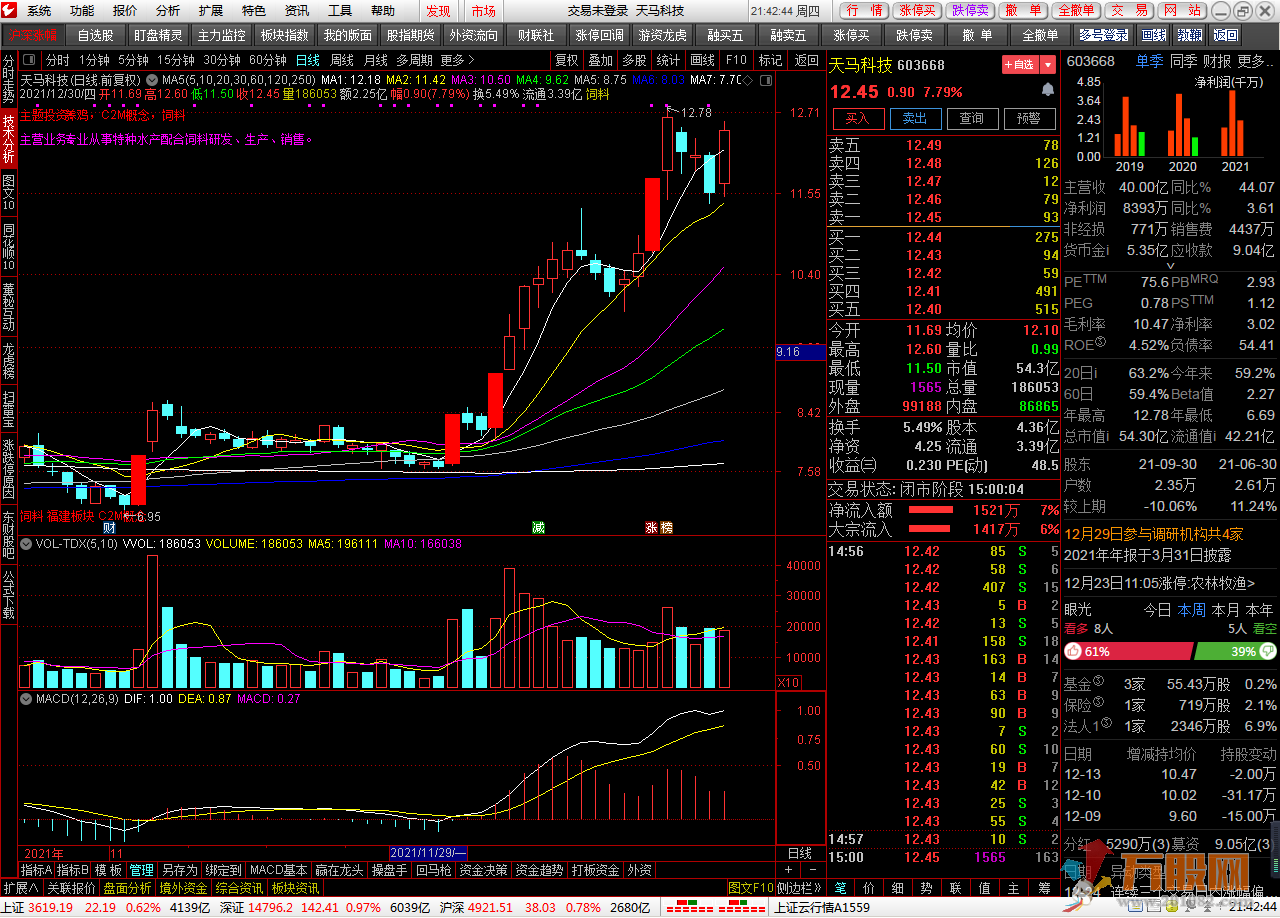Open the F10 company info button

[x=737, y=60]
